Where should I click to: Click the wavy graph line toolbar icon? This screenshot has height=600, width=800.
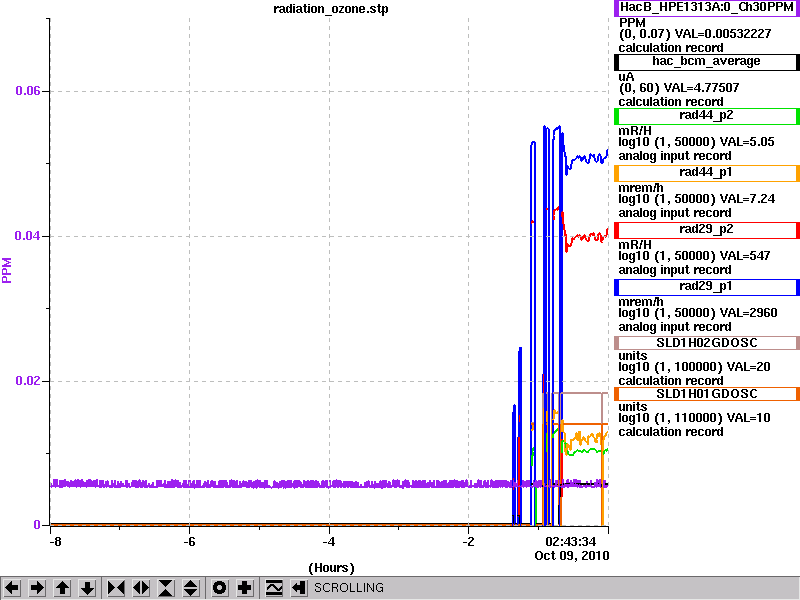pyautogui.click(x=274, y=588)
